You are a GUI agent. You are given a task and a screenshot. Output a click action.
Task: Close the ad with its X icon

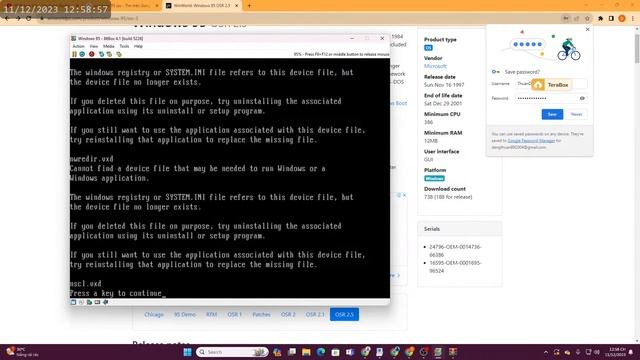pyautogui.click(x=404, y=195)
